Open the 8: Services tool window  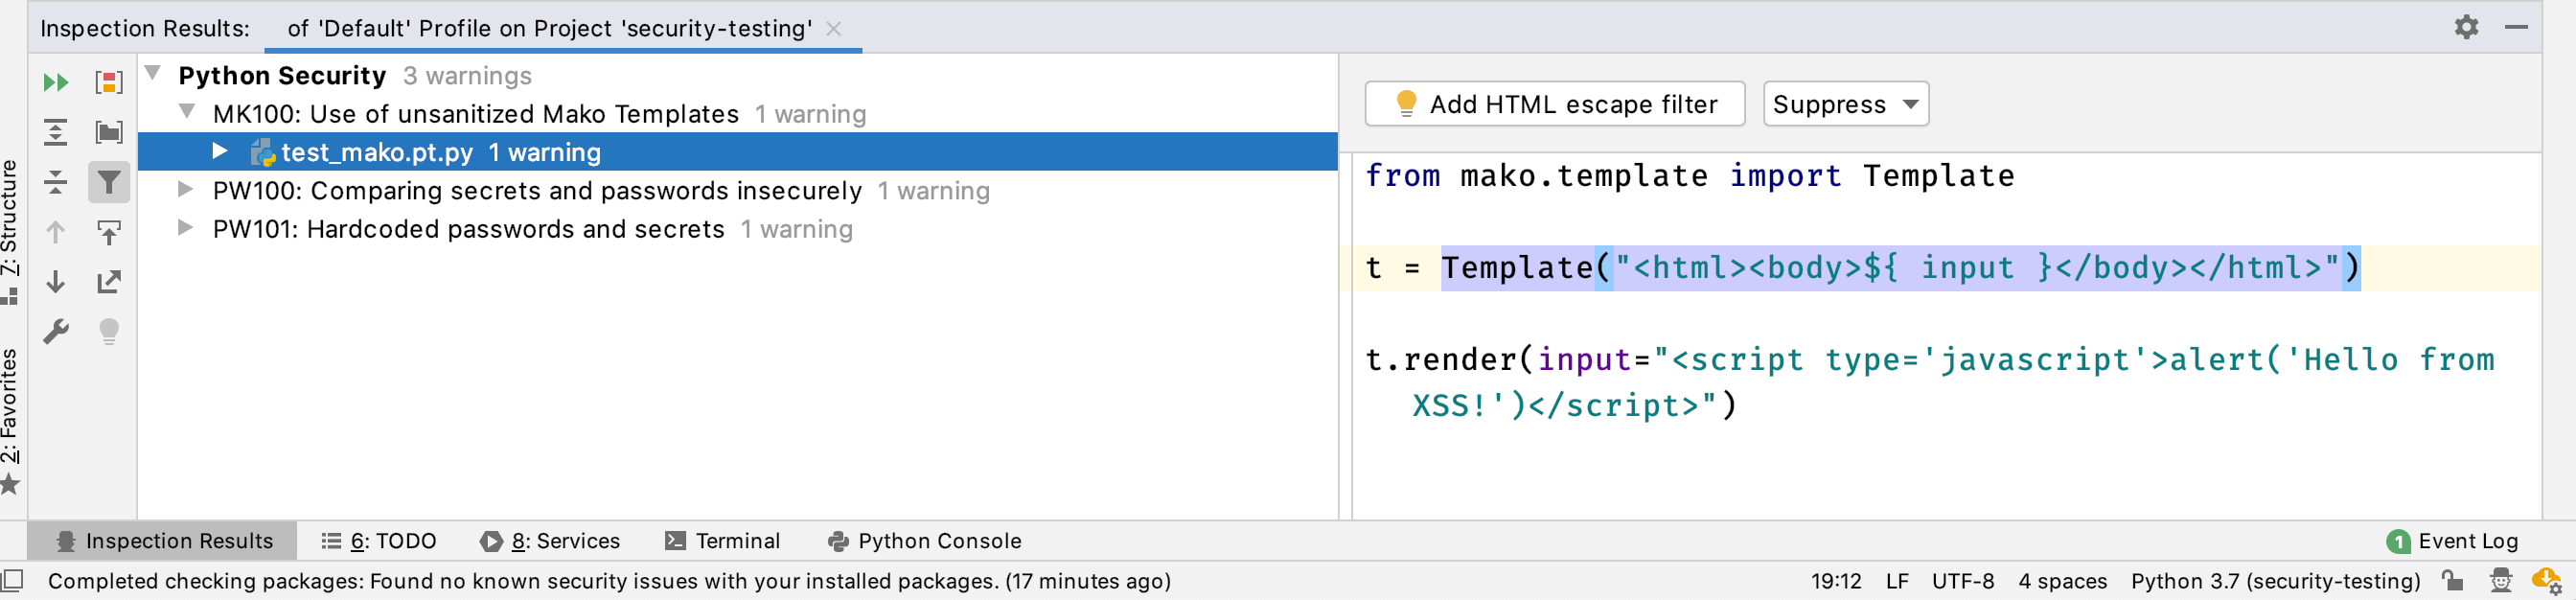point(550,541)
